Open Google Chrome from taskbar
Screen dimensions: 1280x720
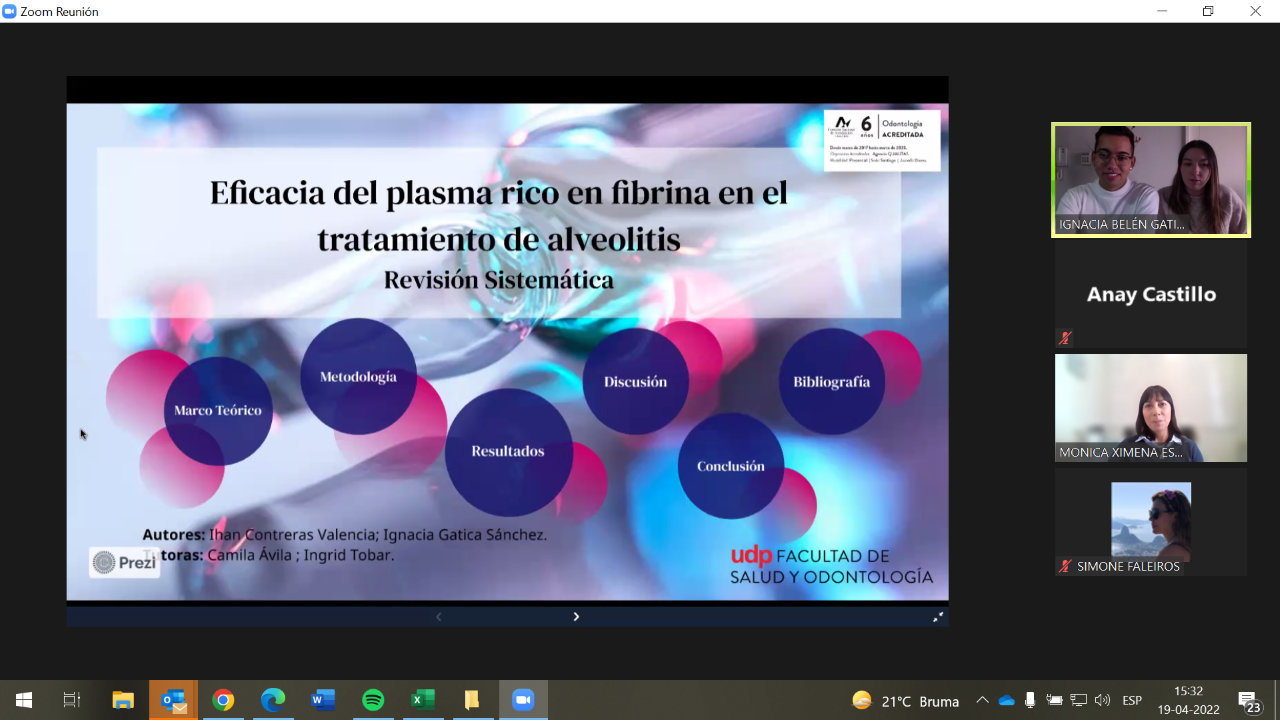223,700
